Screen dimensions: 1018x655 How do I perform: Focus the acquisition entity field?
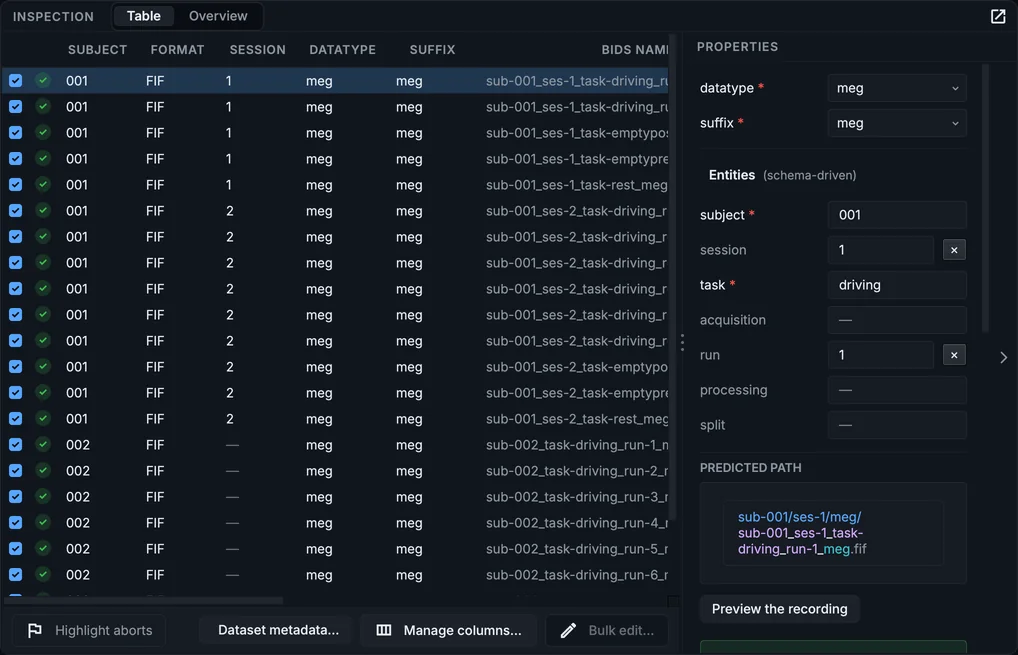(897, 320)
